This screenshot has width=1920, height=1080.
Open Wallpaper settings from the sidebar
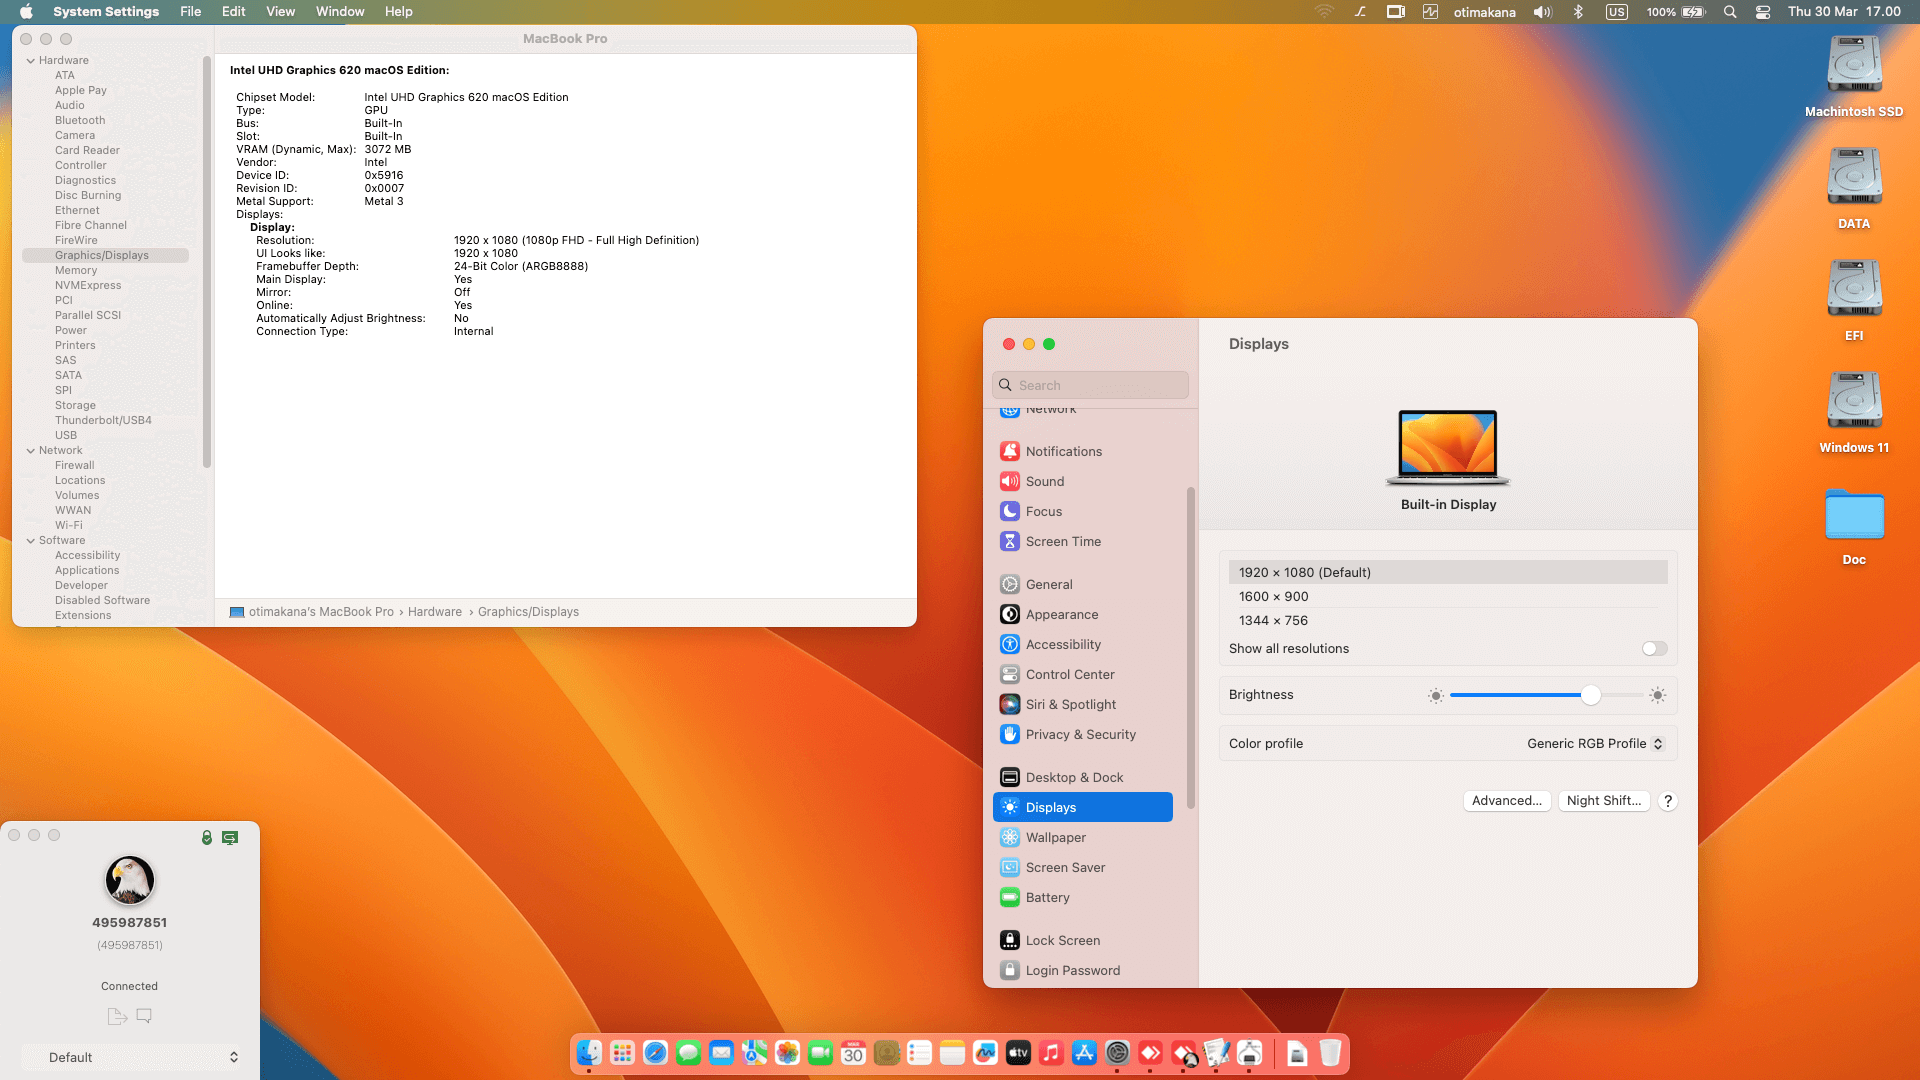1010,837
